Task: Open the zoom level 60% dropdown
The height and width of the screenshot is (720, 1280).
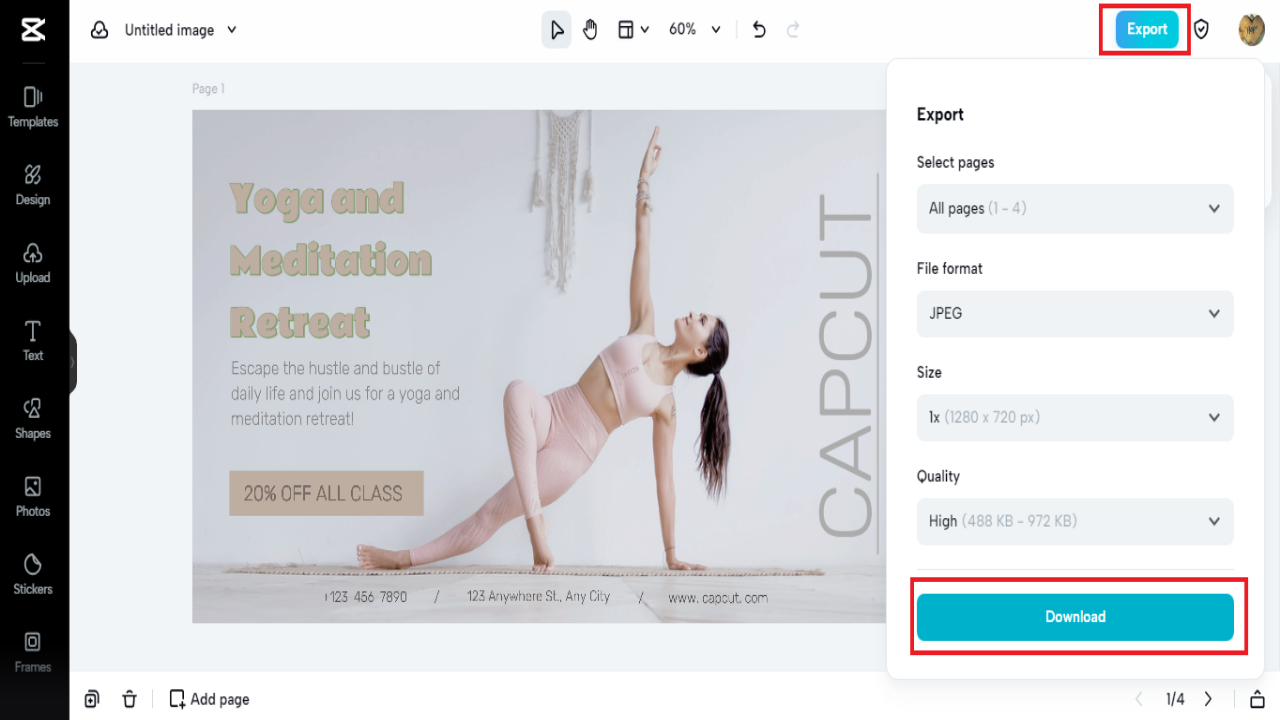Action: point(694,29)
